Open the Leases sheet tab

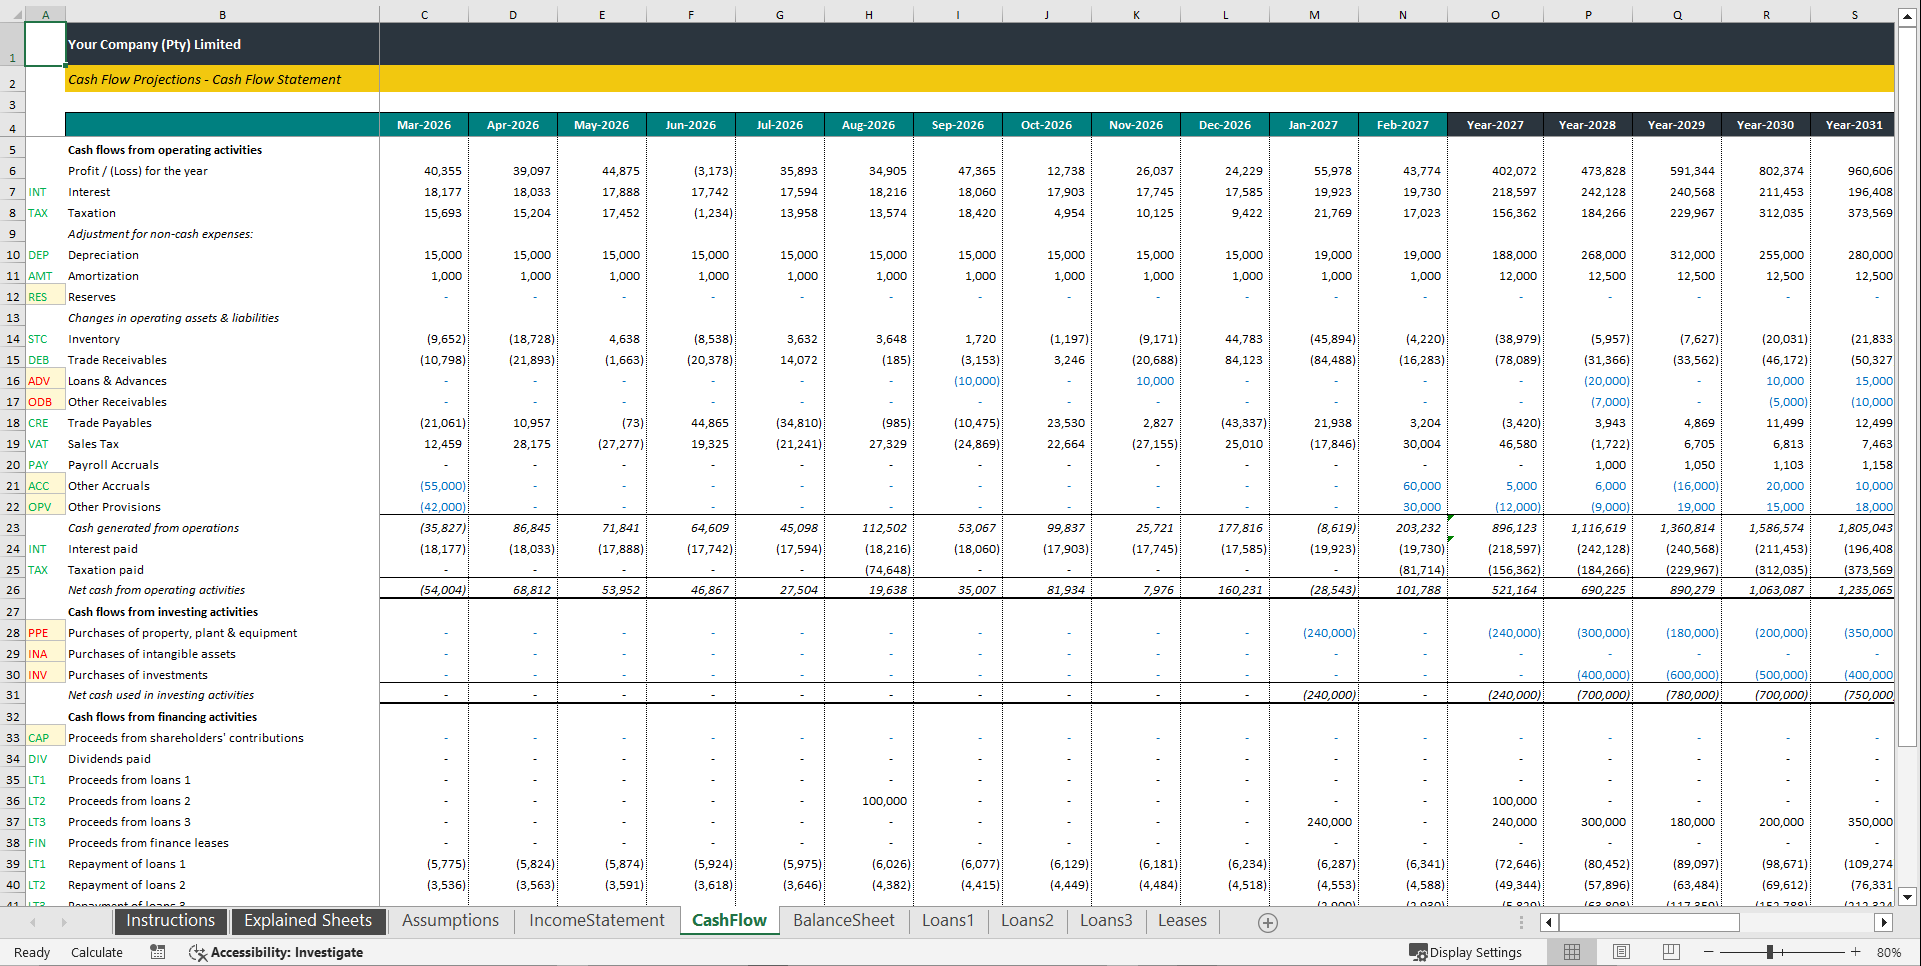coord(1182,920)
